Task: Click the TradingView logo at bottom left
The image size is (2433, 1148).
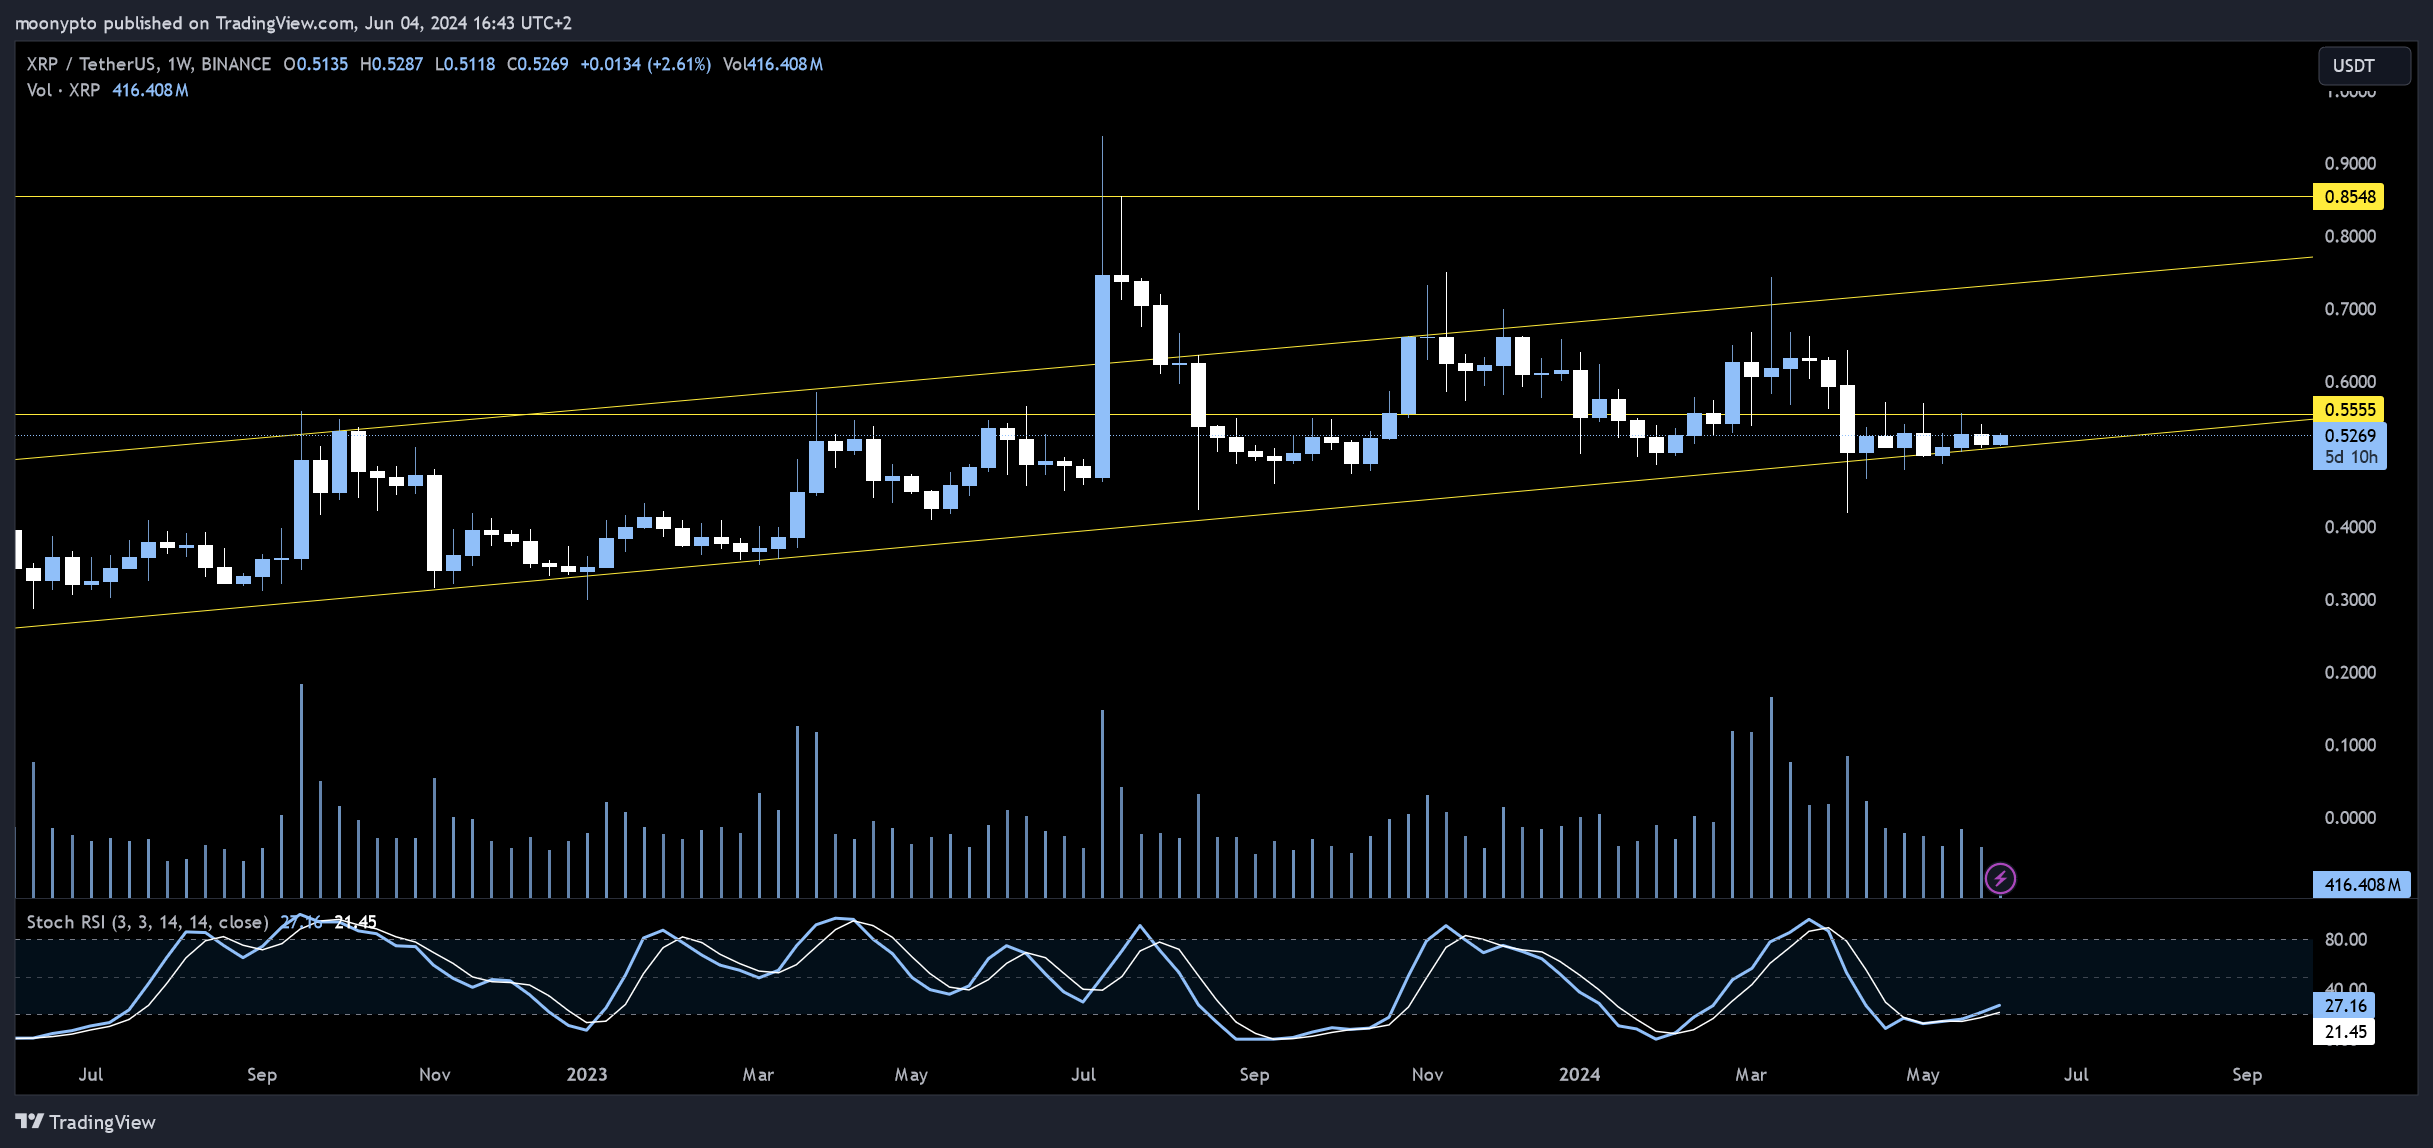Action: click(x=86, y=1122)
